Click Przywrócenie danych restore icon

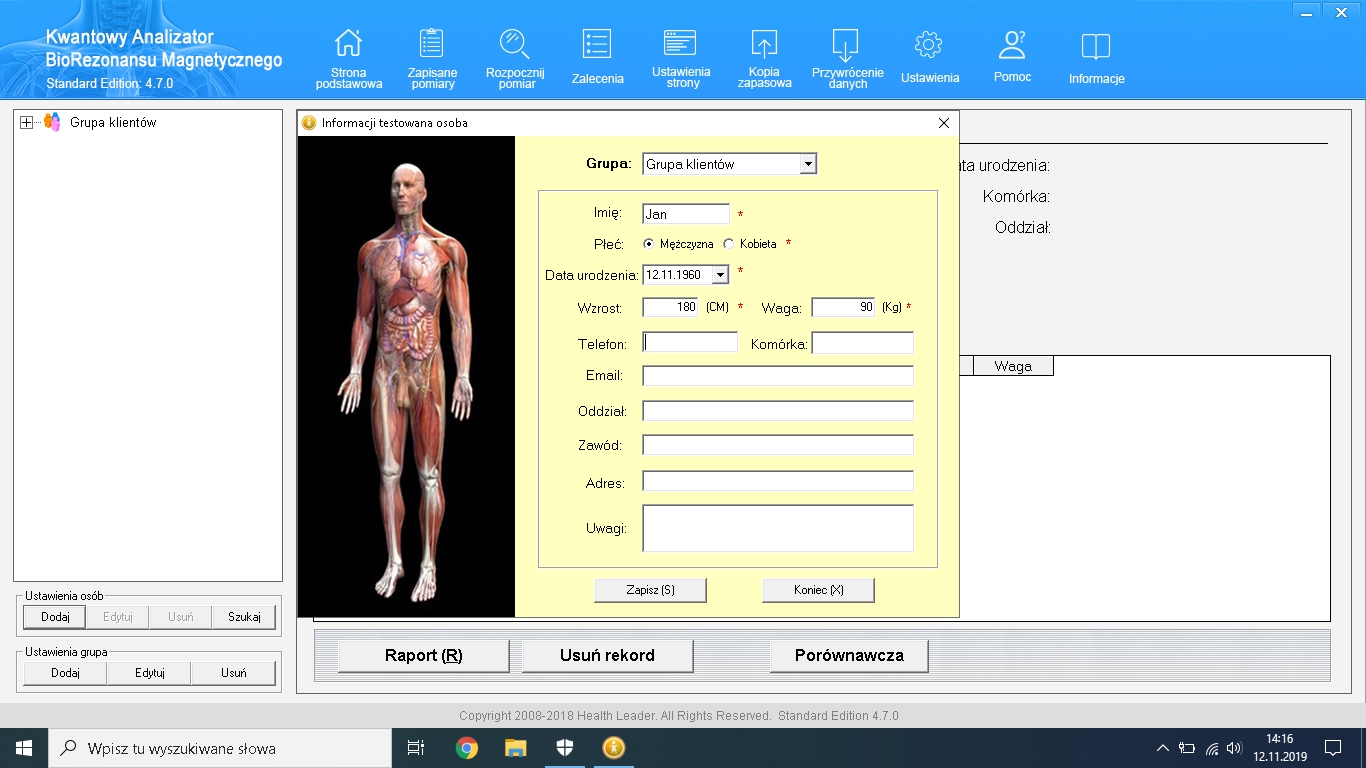846,44
